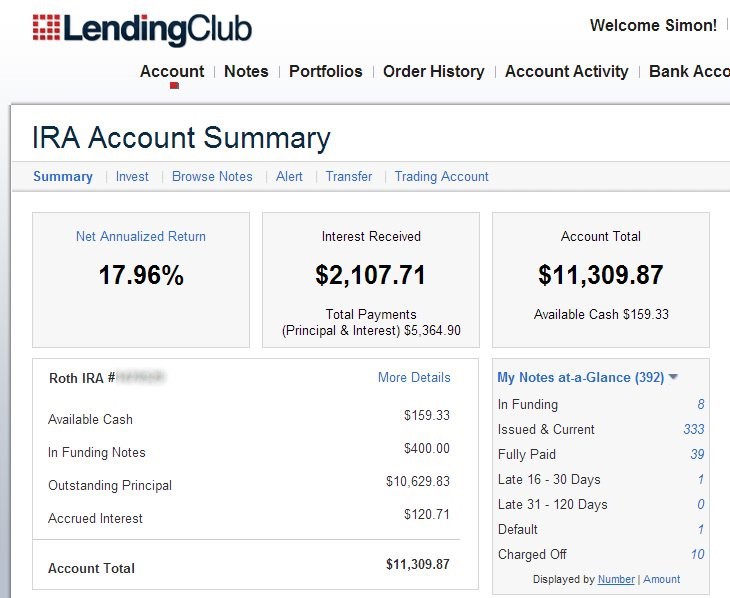Expand My Notes at-a-Glance dropdown arrow

coord(673,377)
